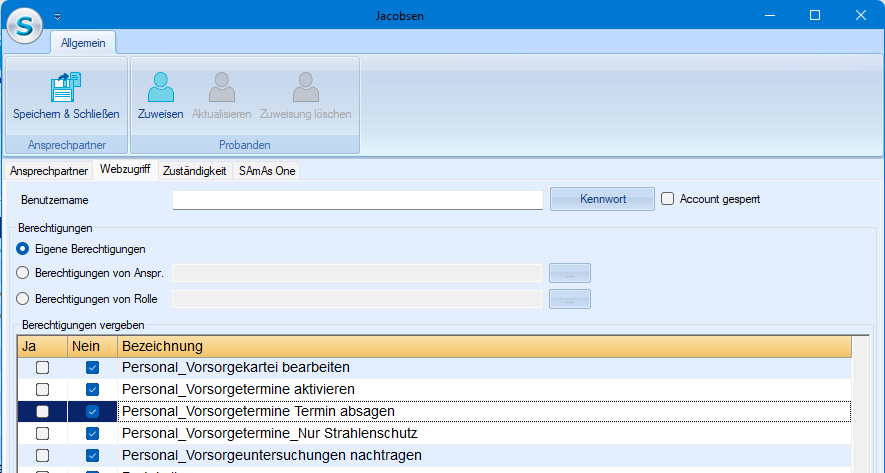
Task: Uncheck Nein for Personal_Vorsorgekartei bearbeiten
Action: [x=93, y=368]
